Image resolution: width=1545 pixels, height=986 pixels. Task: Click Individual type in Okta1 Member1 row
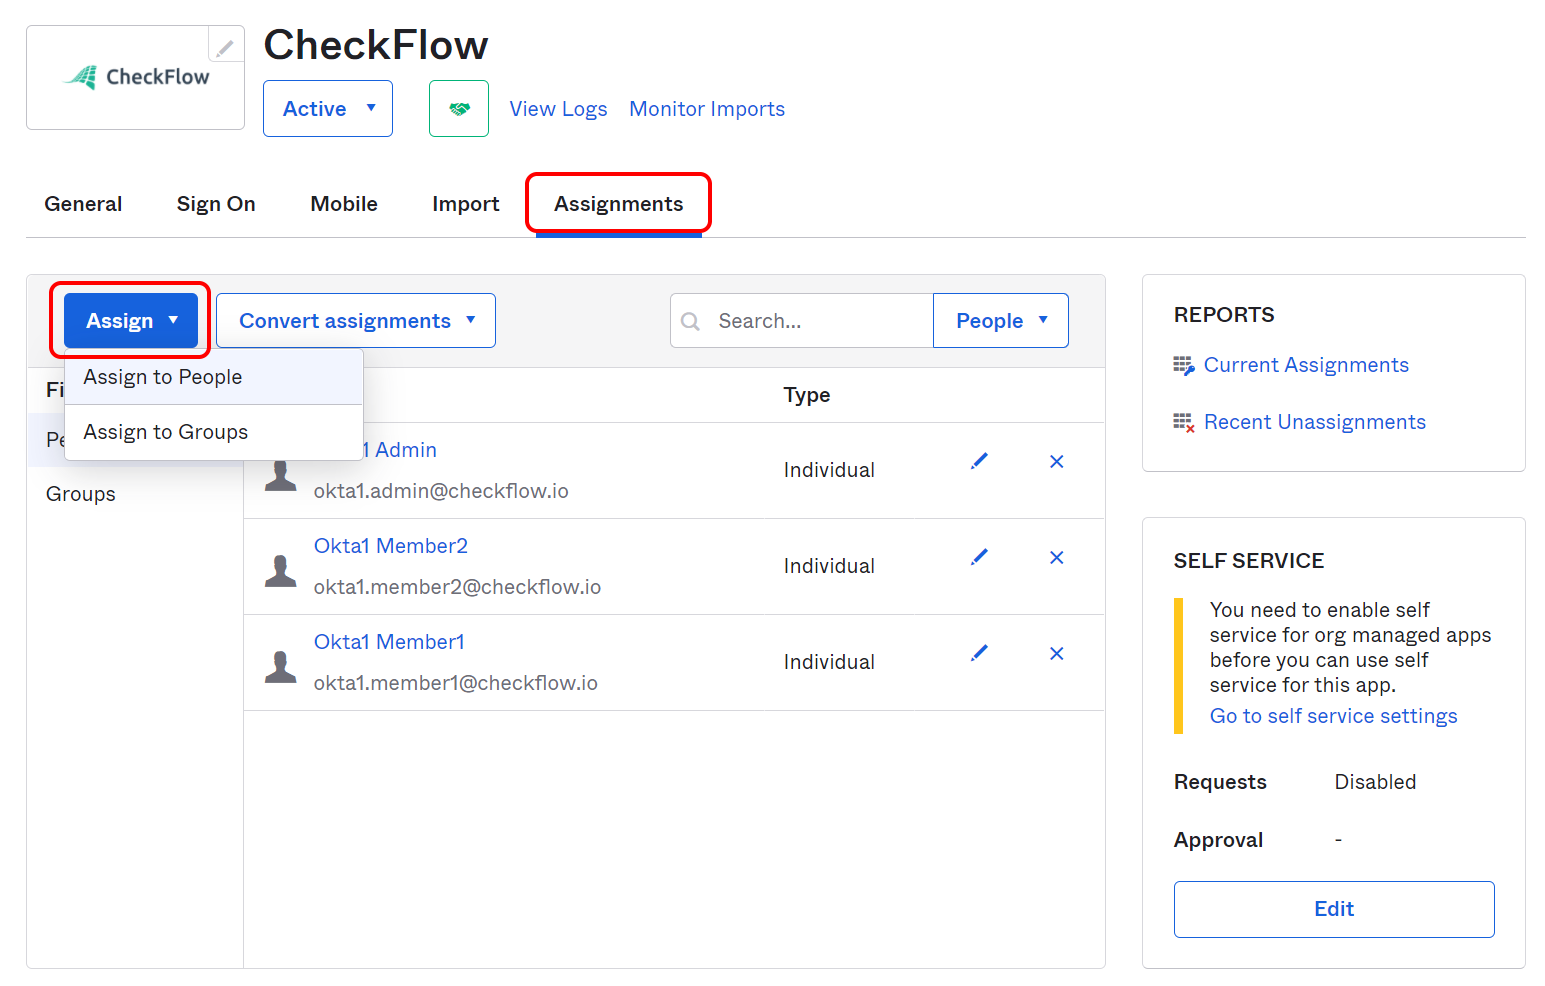tap(829, 662)
